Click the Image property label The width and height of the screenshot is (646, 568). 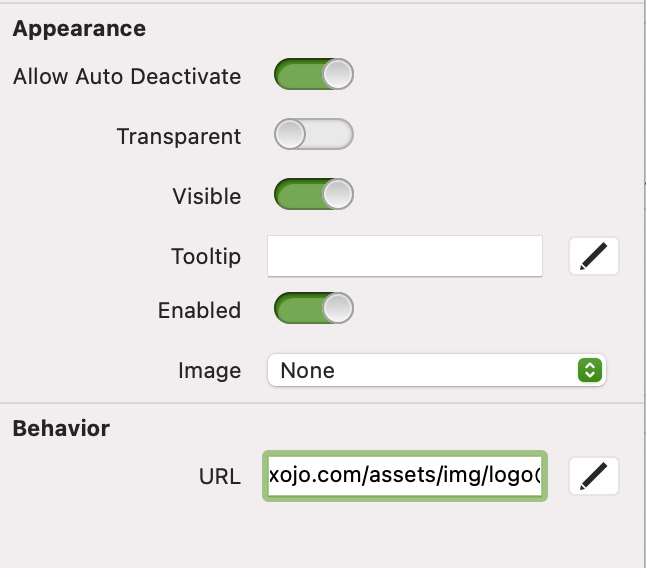click(210, 371)
